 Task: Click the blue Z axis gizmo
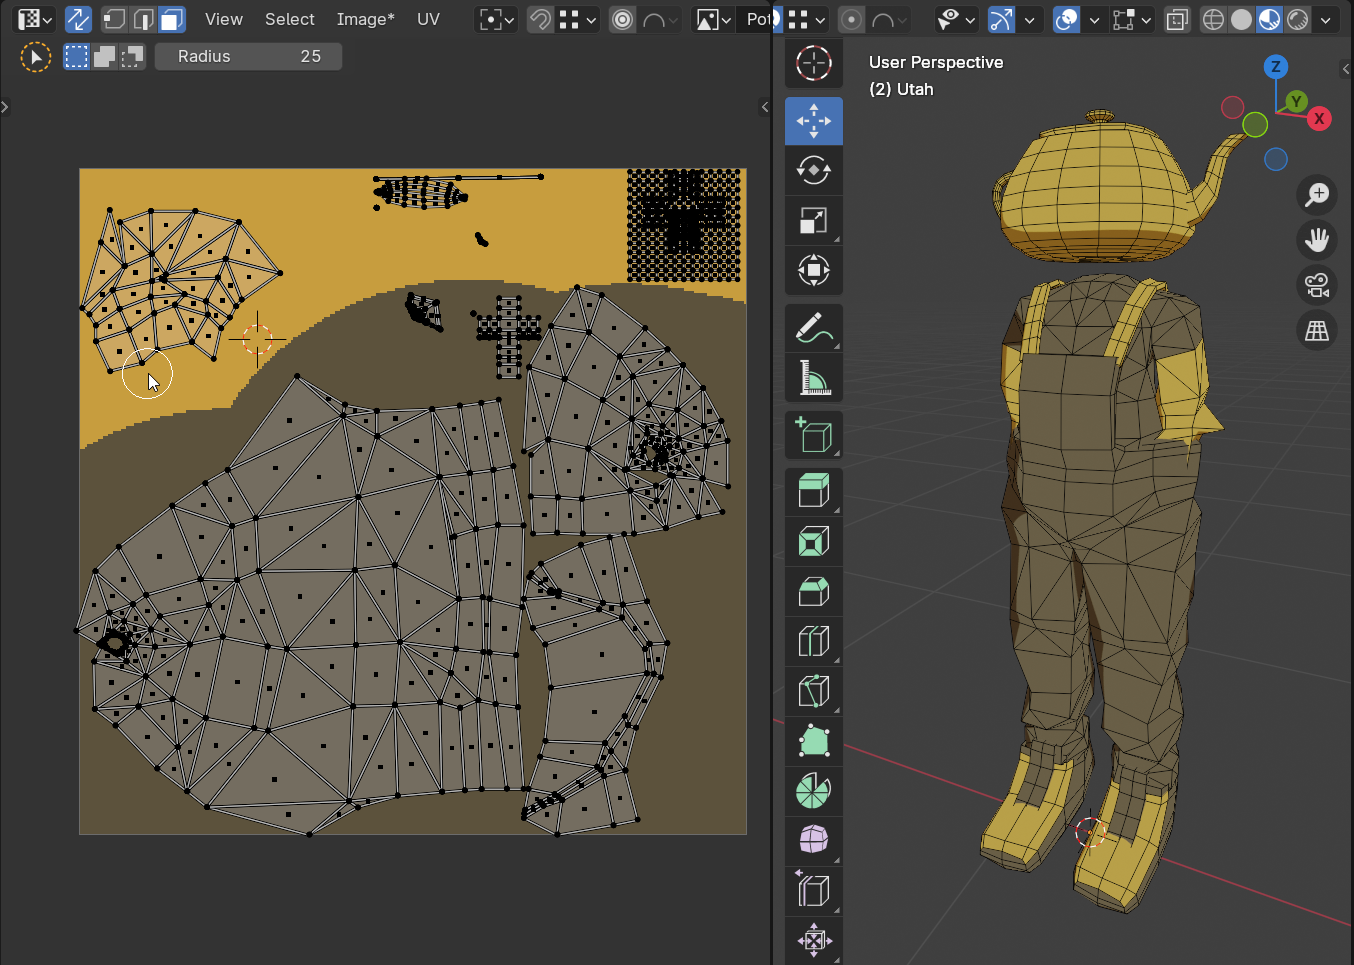pos(1275,67)
